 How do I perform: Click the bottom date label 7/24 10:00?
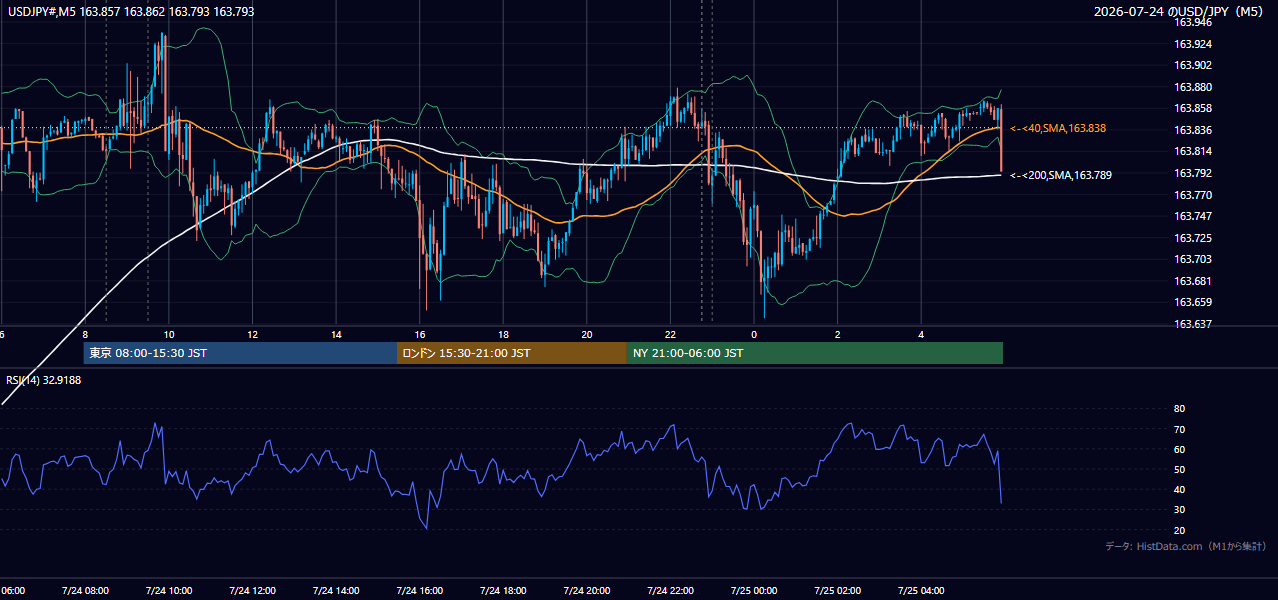click(168, 590)
